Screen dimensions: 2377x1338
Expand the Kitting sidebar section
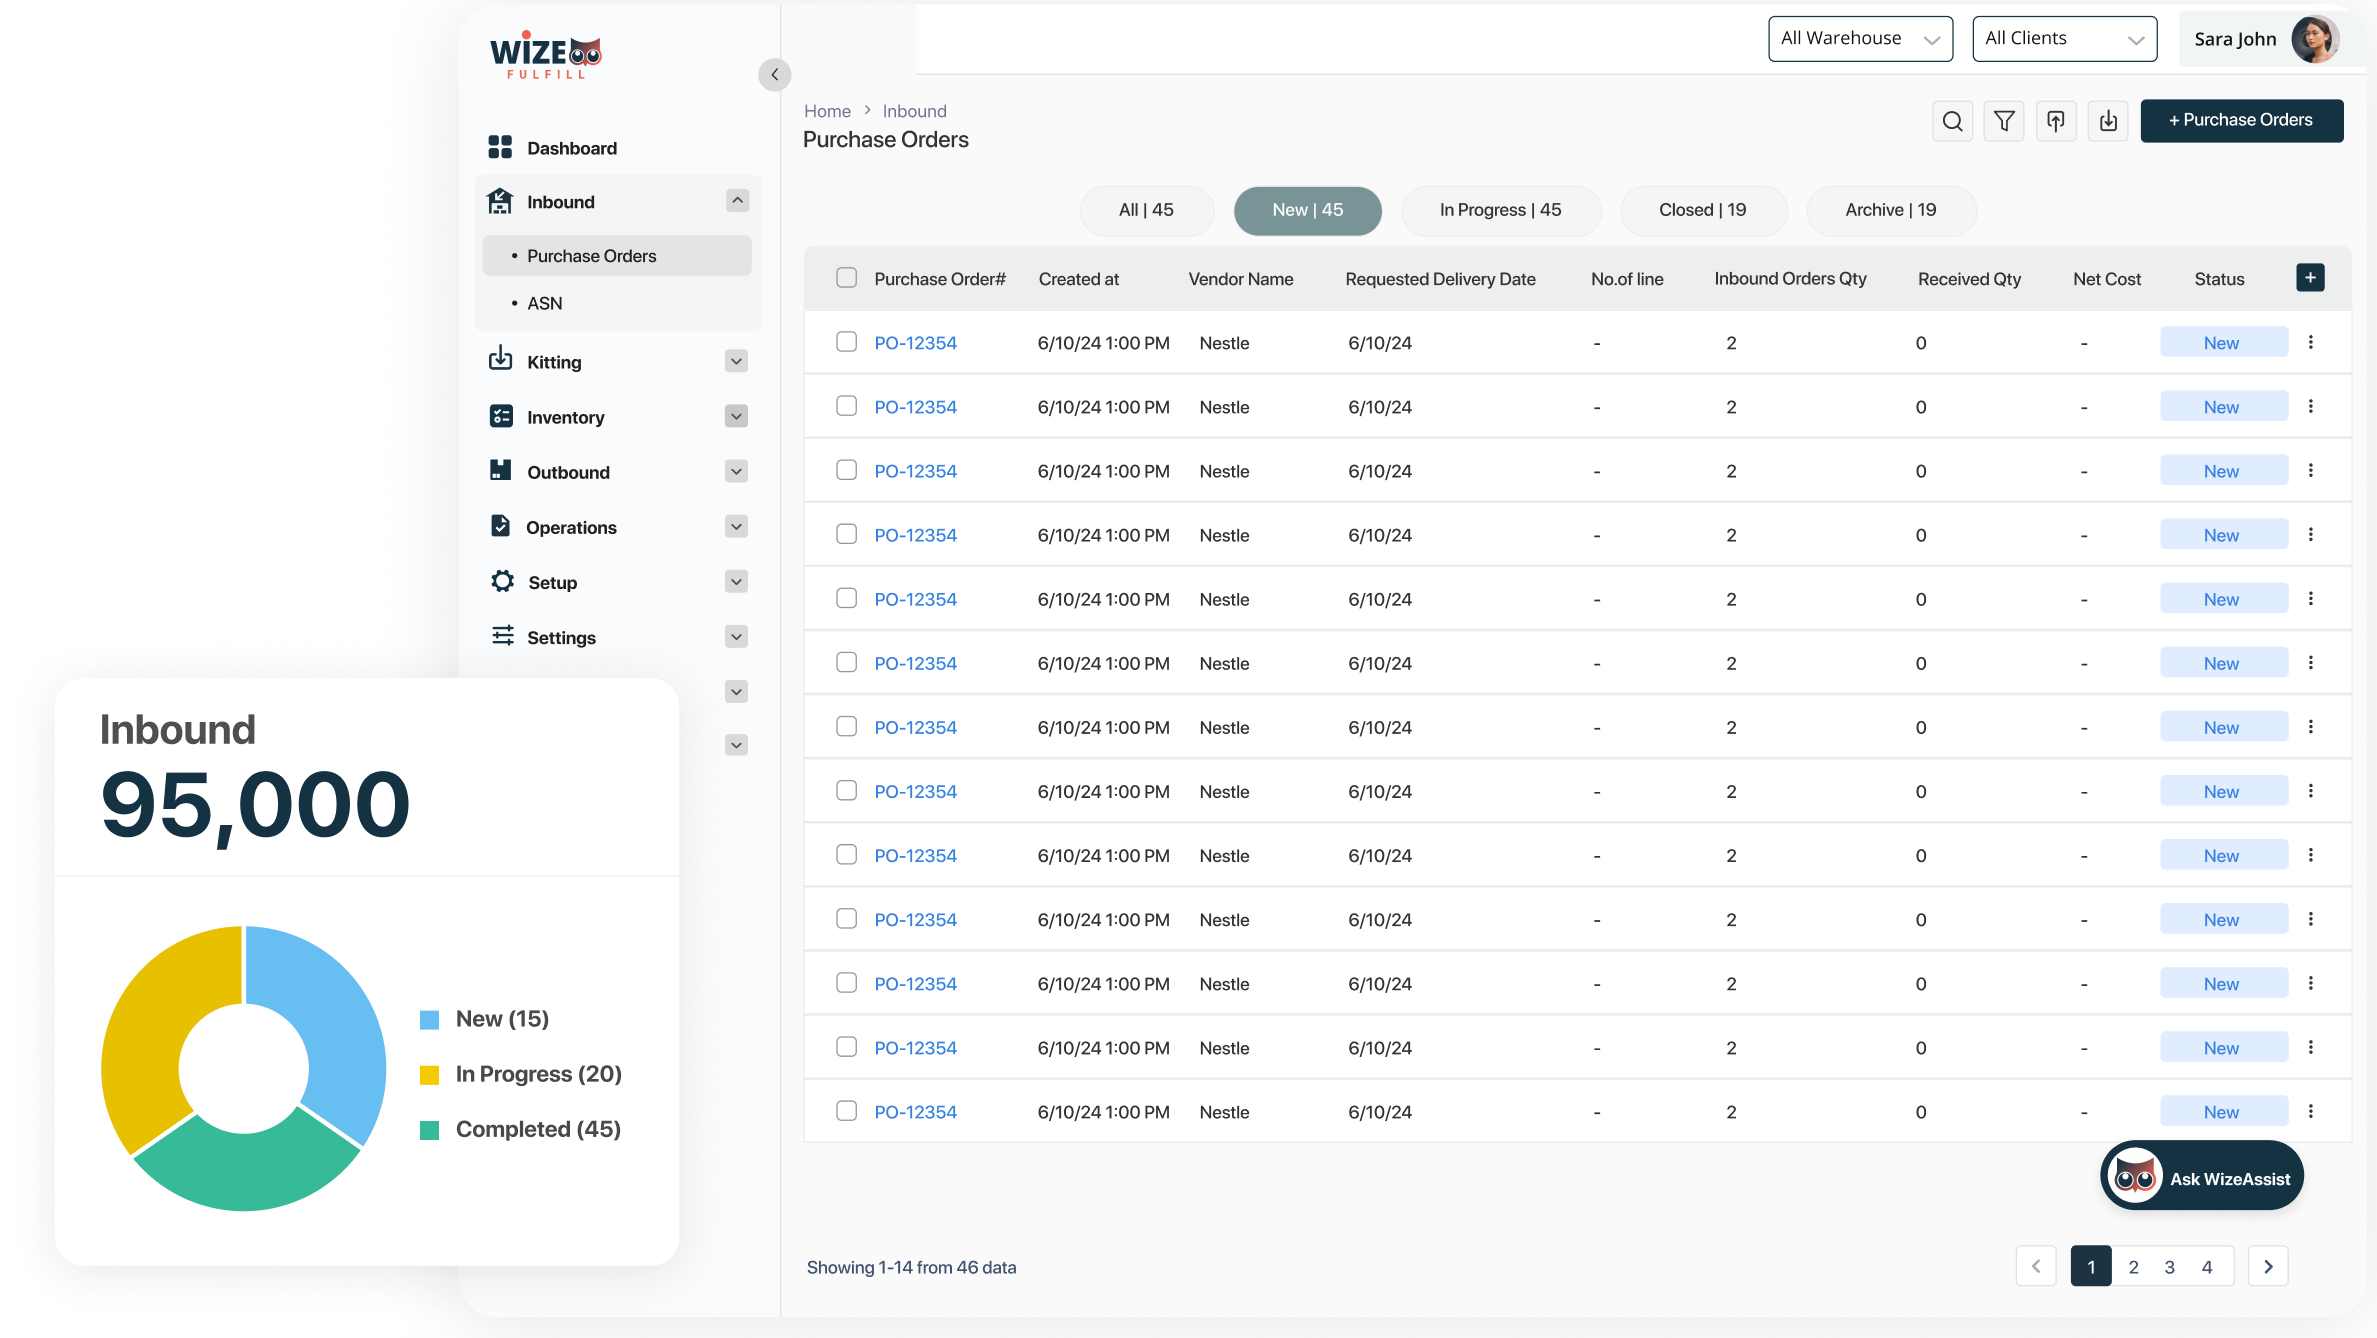(736, 361)
